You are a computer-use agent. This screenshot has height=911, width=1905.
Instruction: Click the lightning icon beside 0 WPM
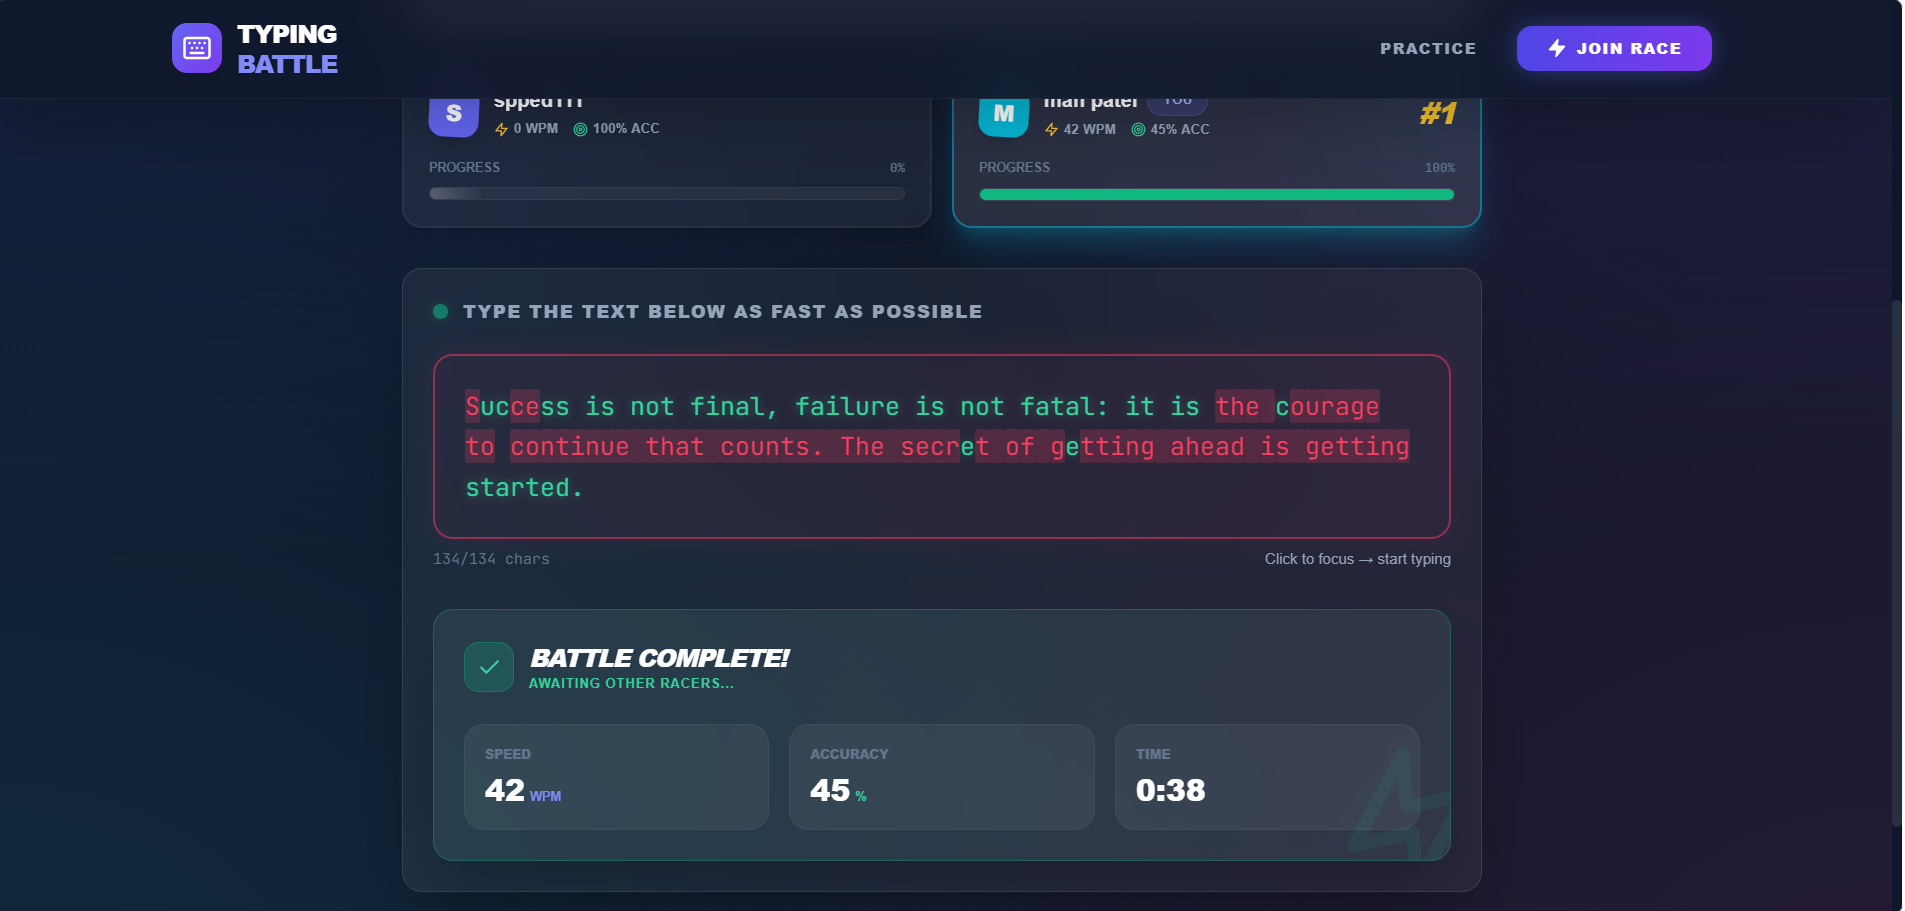click(x=501, y=129)
